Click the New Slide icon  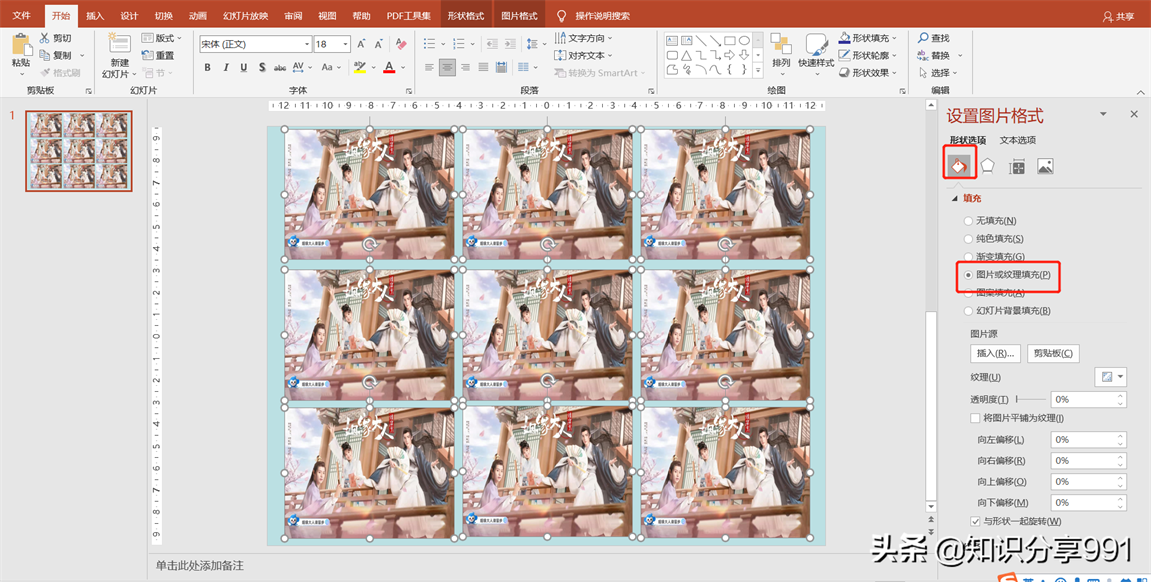click(x=119, y=44)
